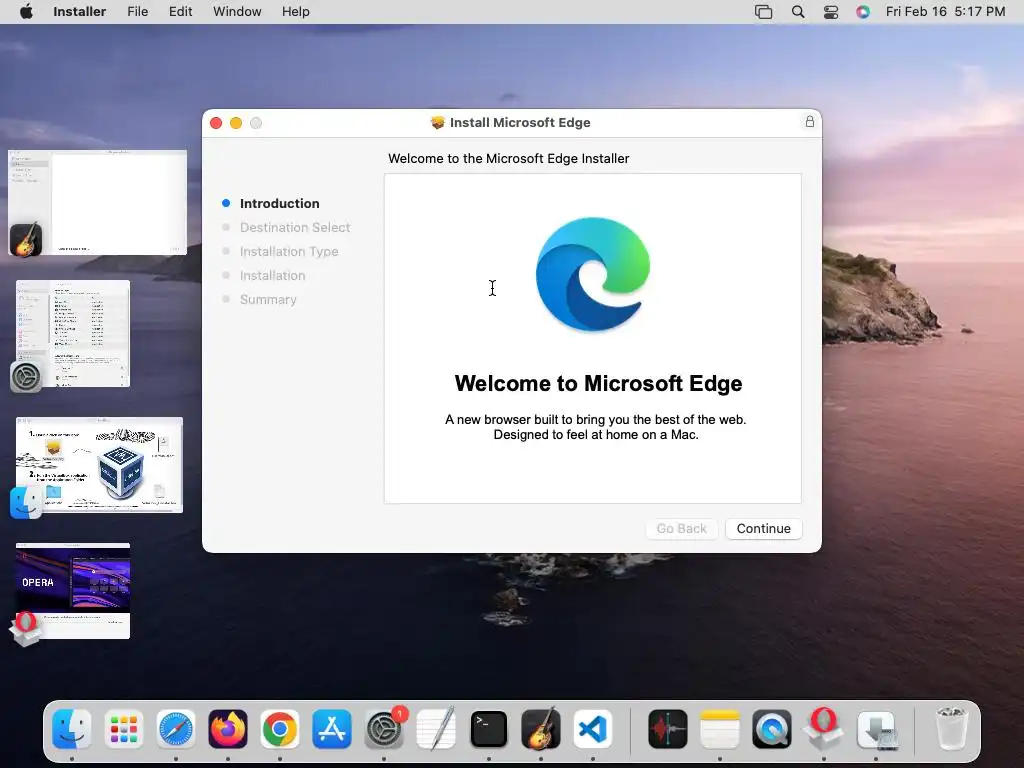Image resolution: width=1024 pixels, height=768 pixels.
Task: Launch Google Chrome from the Dock
Action: coord(280,729)
